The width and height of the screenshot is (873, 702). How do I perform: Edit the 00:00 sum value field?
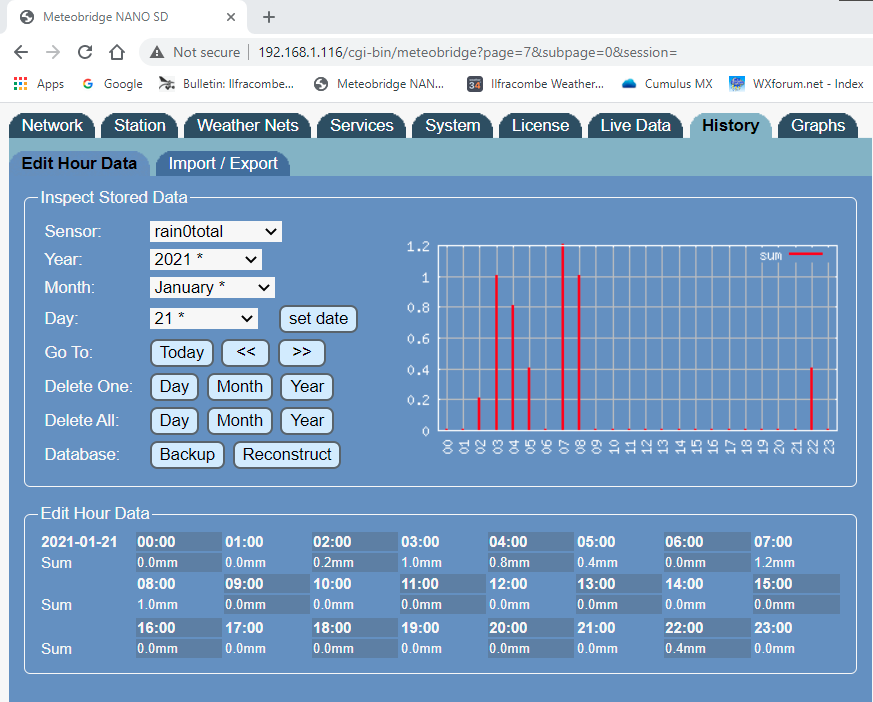pyautogui.click(x=178, y=563)
